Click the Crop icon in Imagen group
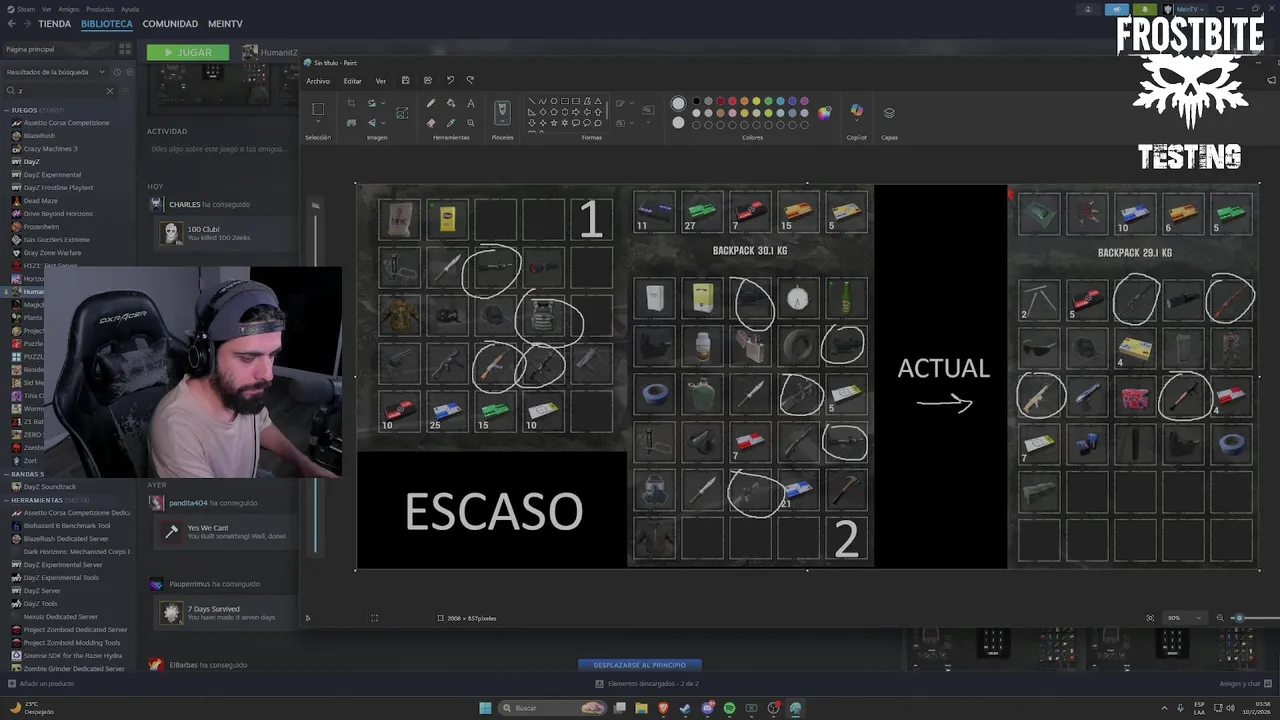This screenshot has height=720, width=1280. pos(351,103)
